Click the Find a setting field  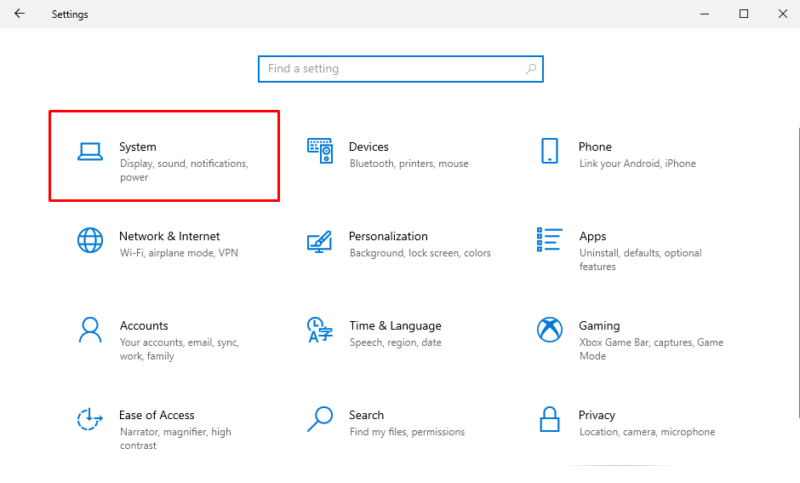[x=390, y=69]
